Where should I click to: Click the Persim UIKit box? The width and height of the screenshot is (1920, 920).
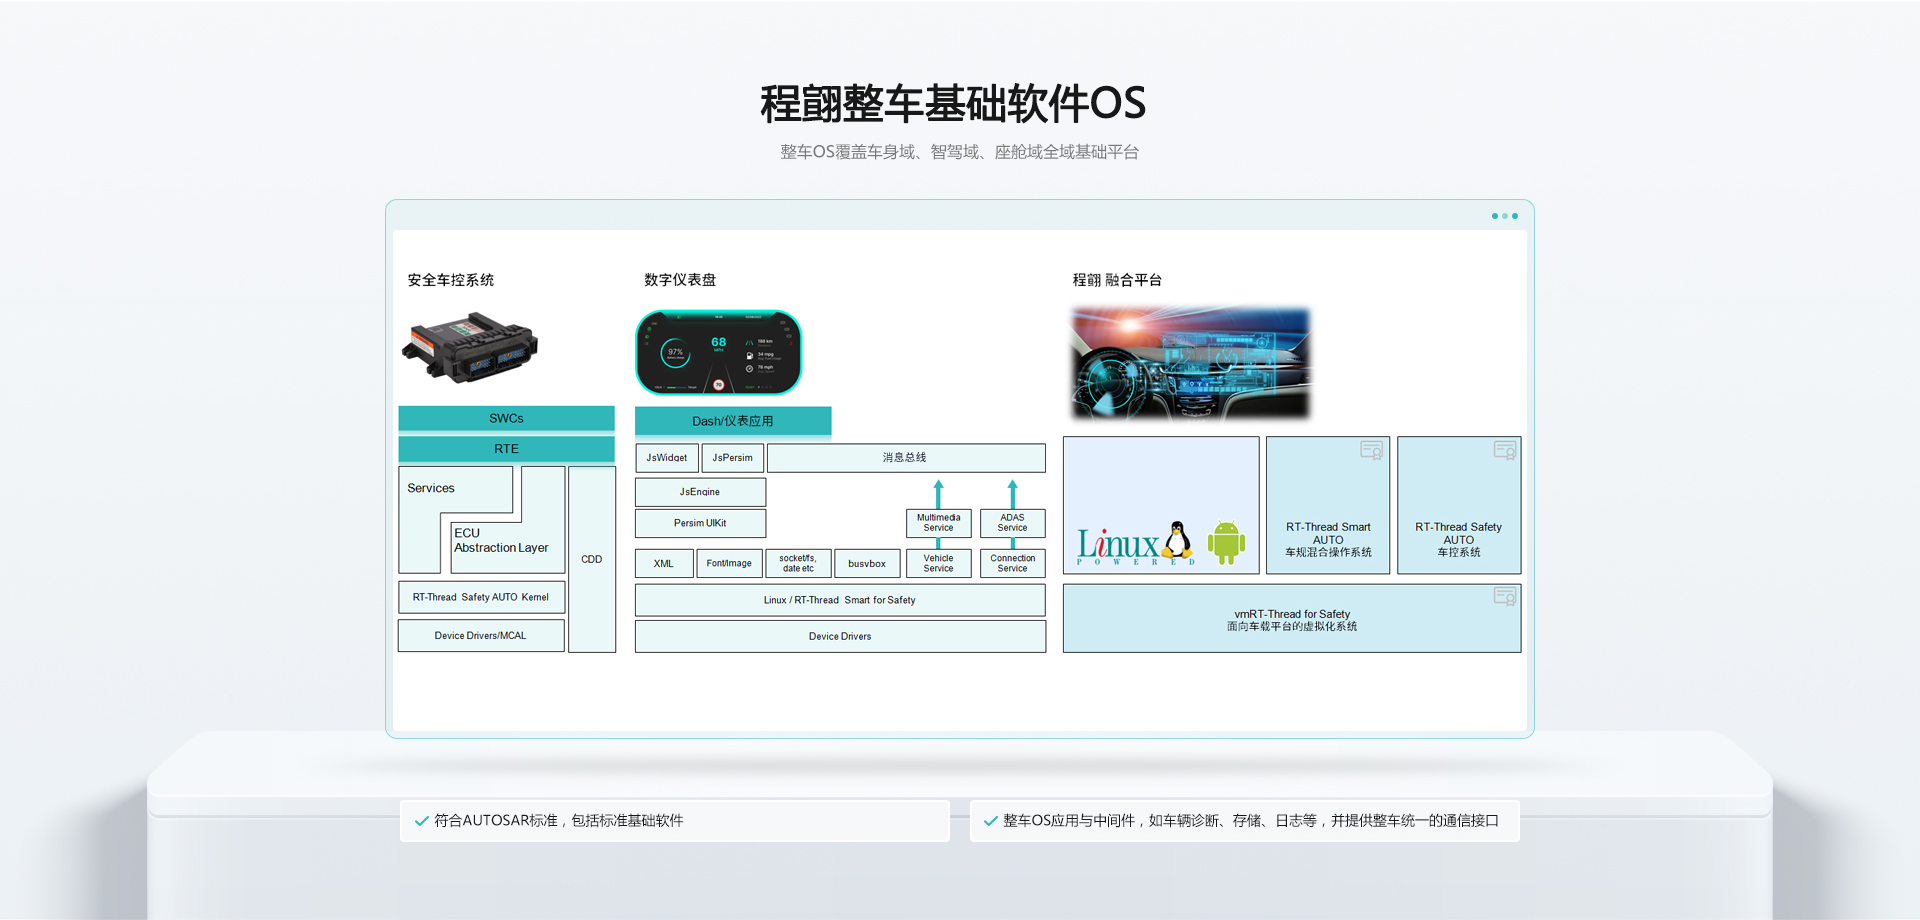click(x=700, y=523)
